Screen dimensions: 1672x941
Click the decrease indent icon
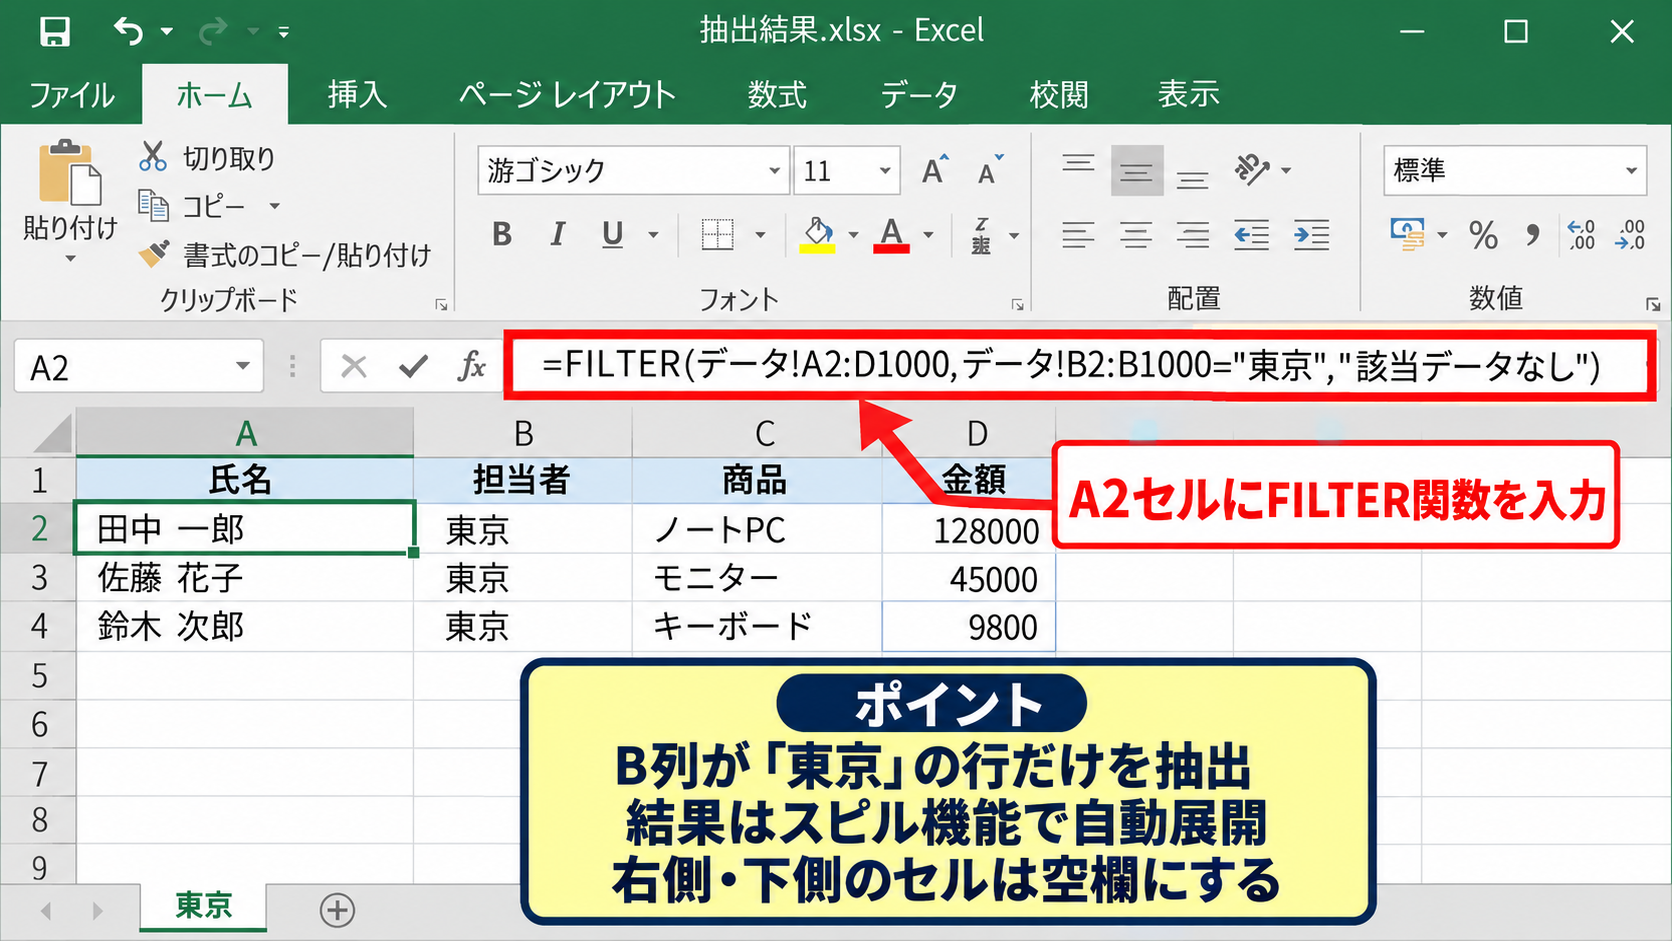tap(1251, 235)
